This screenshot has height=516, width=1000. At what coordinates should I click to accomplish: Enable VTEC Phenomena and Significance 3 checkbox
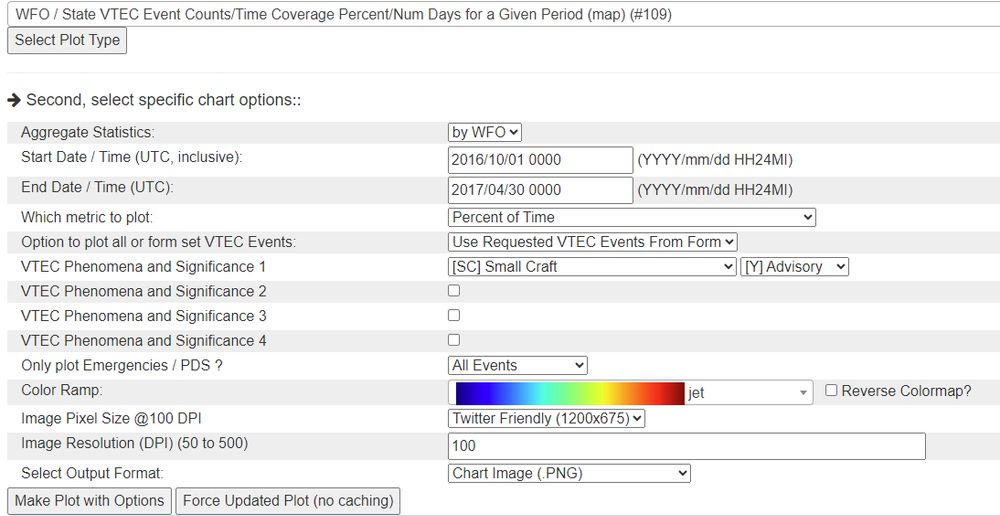pos(454,316)
